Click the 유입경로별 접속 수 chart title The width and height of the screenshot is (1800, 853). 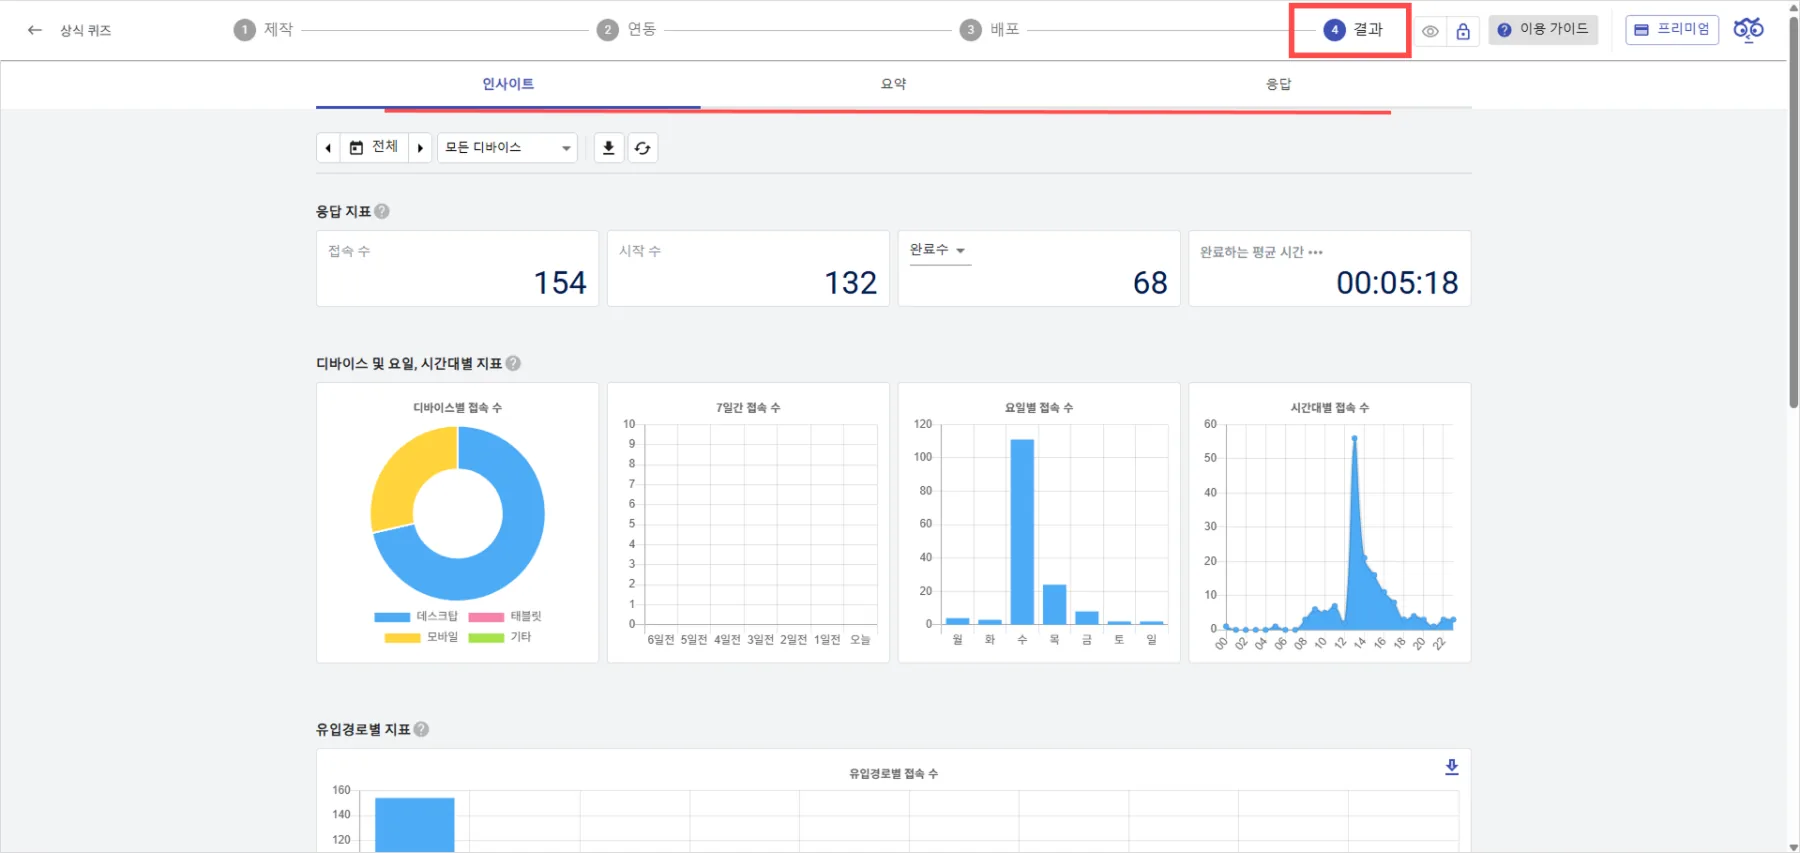894,774
